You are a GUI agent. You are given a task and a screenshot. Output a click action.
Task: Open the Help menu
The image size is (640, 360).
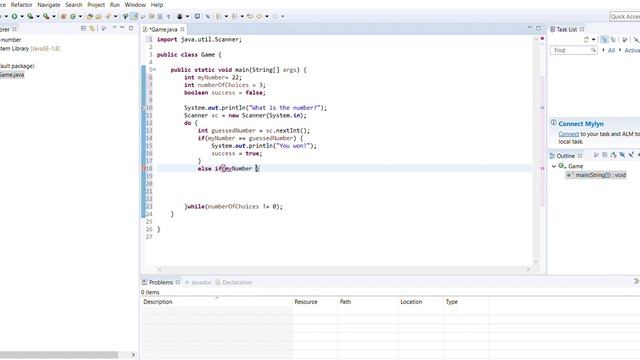click(x=157, y=5)
